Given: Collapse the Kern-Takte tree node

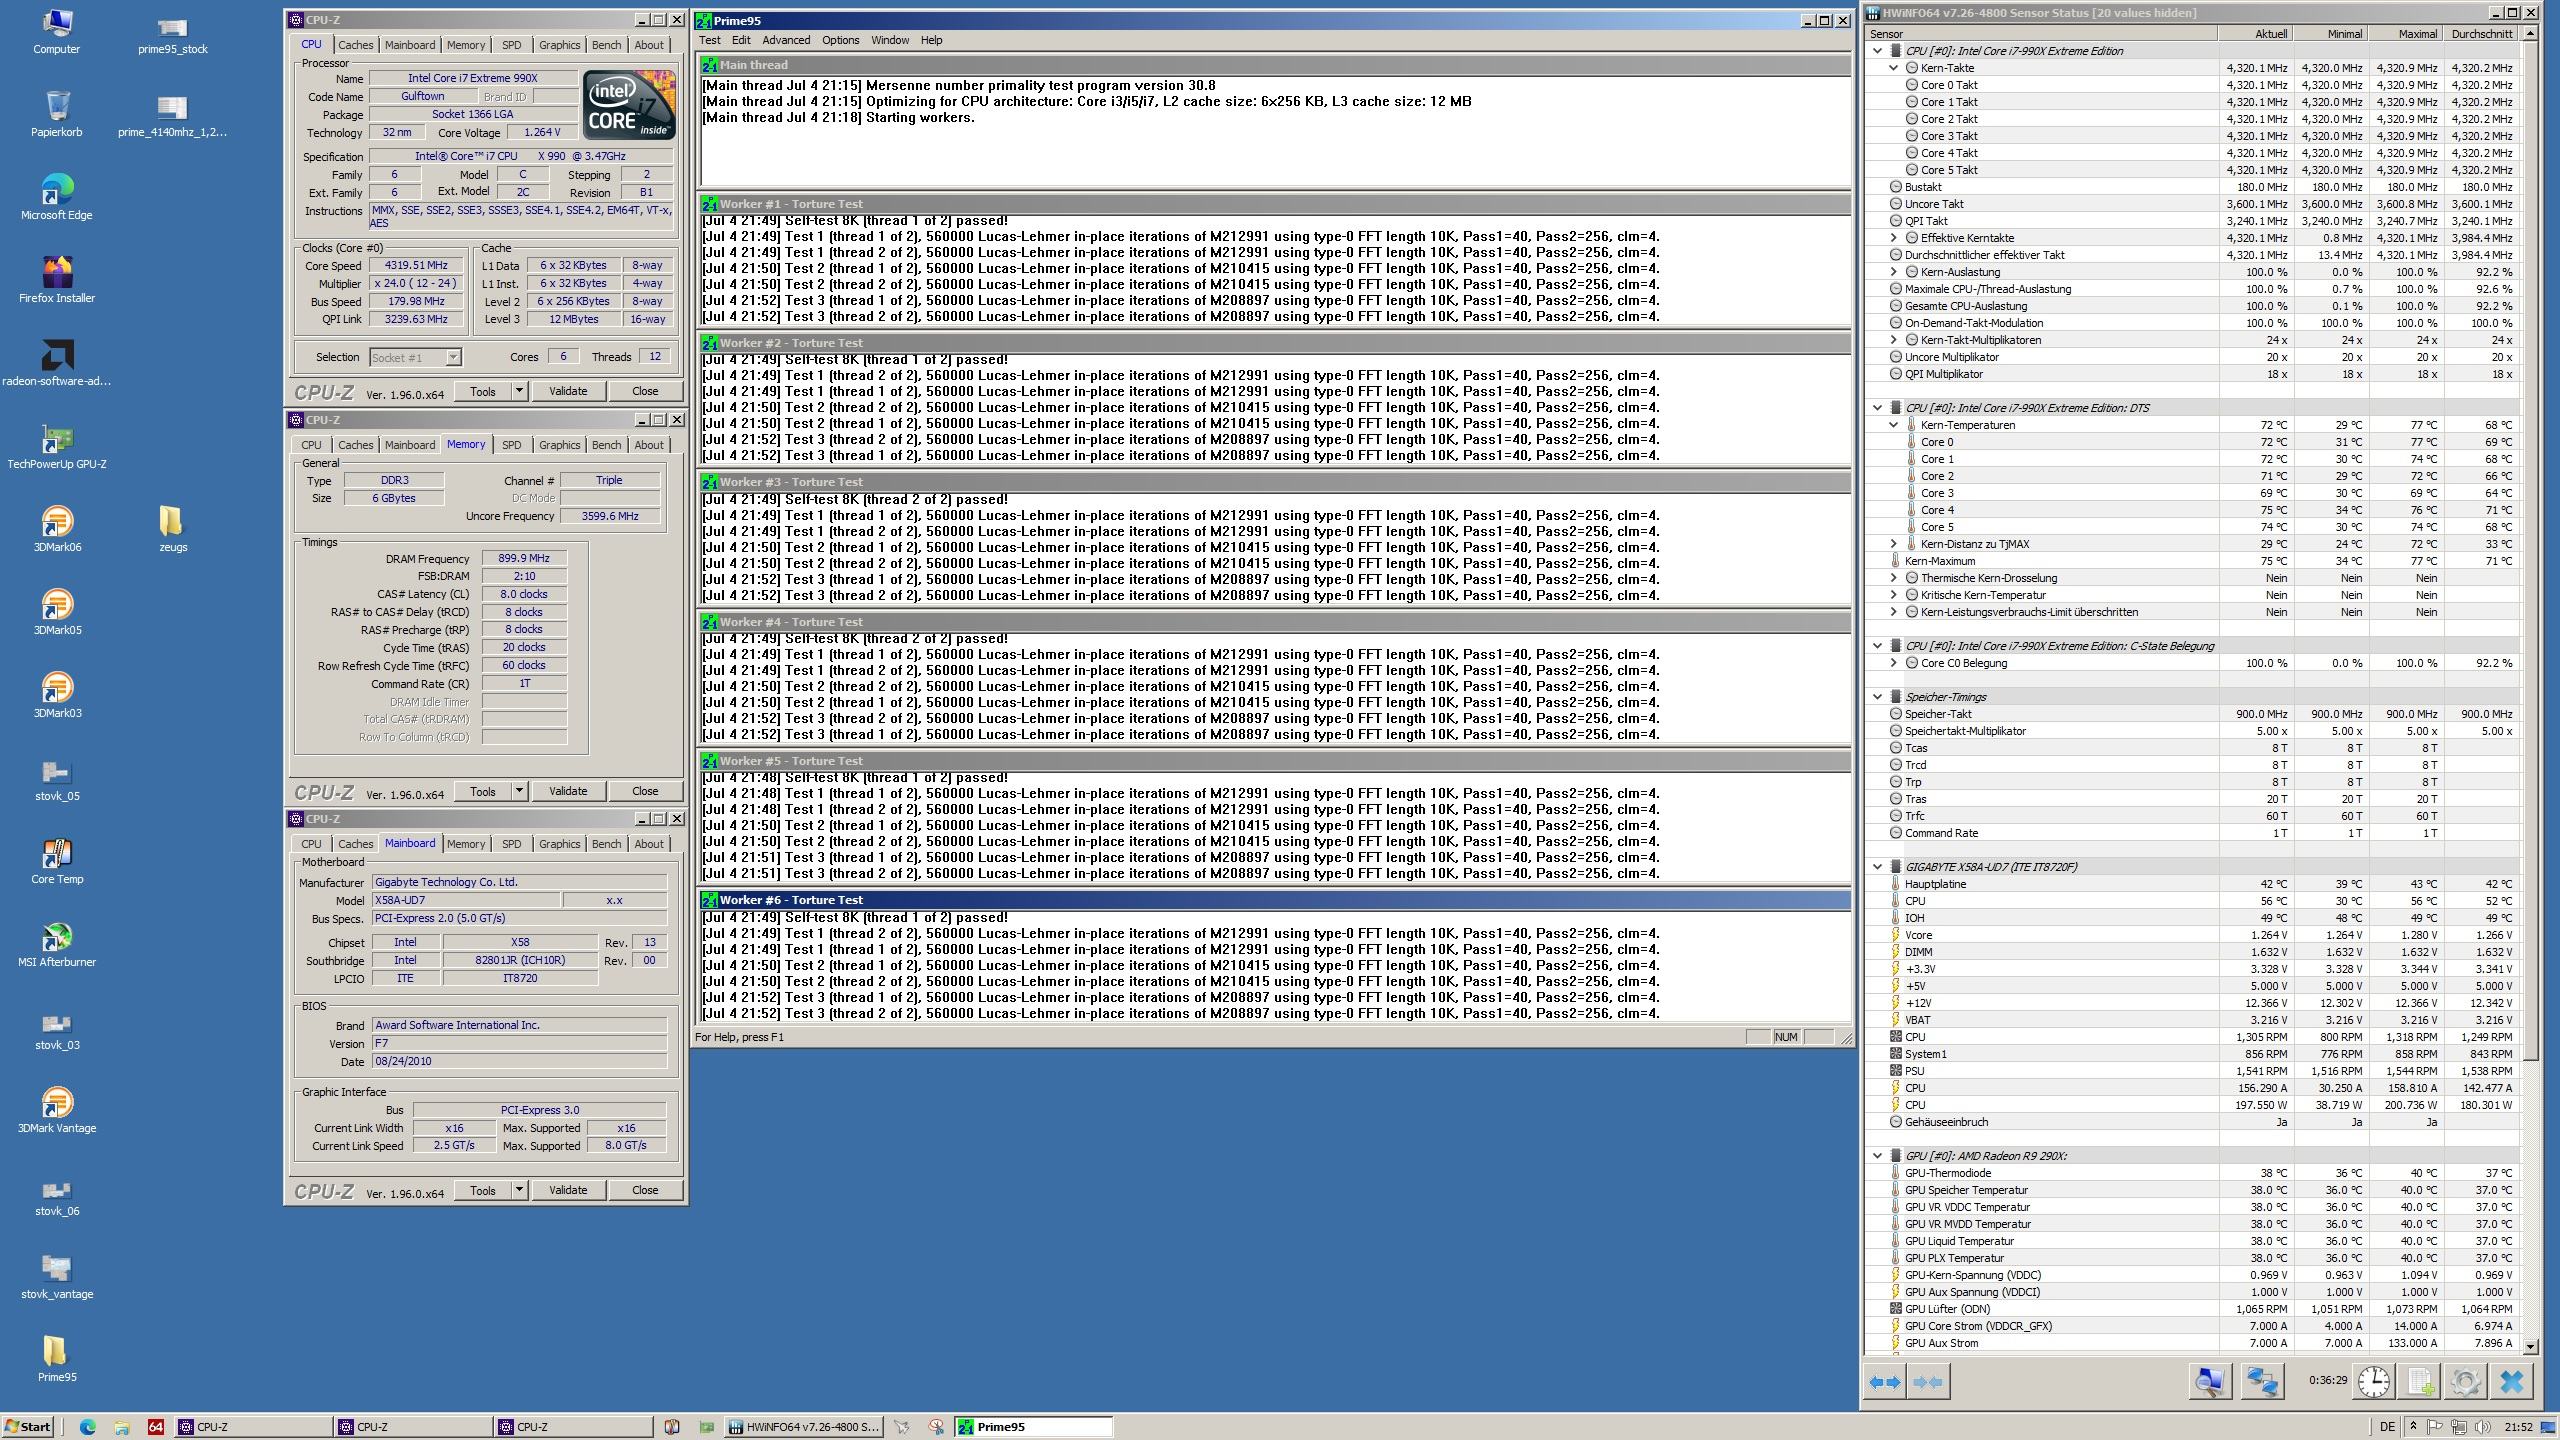Looking at the screenshot, I should tap(1893, 68).
